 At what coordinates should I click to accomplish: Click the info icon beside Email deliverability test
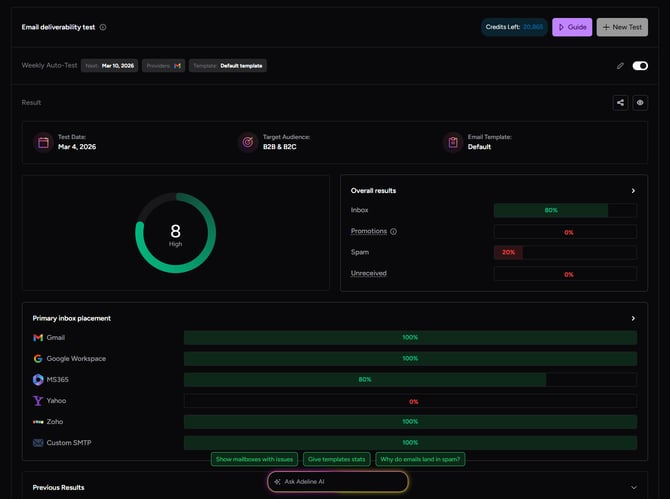tap(103, 28)
